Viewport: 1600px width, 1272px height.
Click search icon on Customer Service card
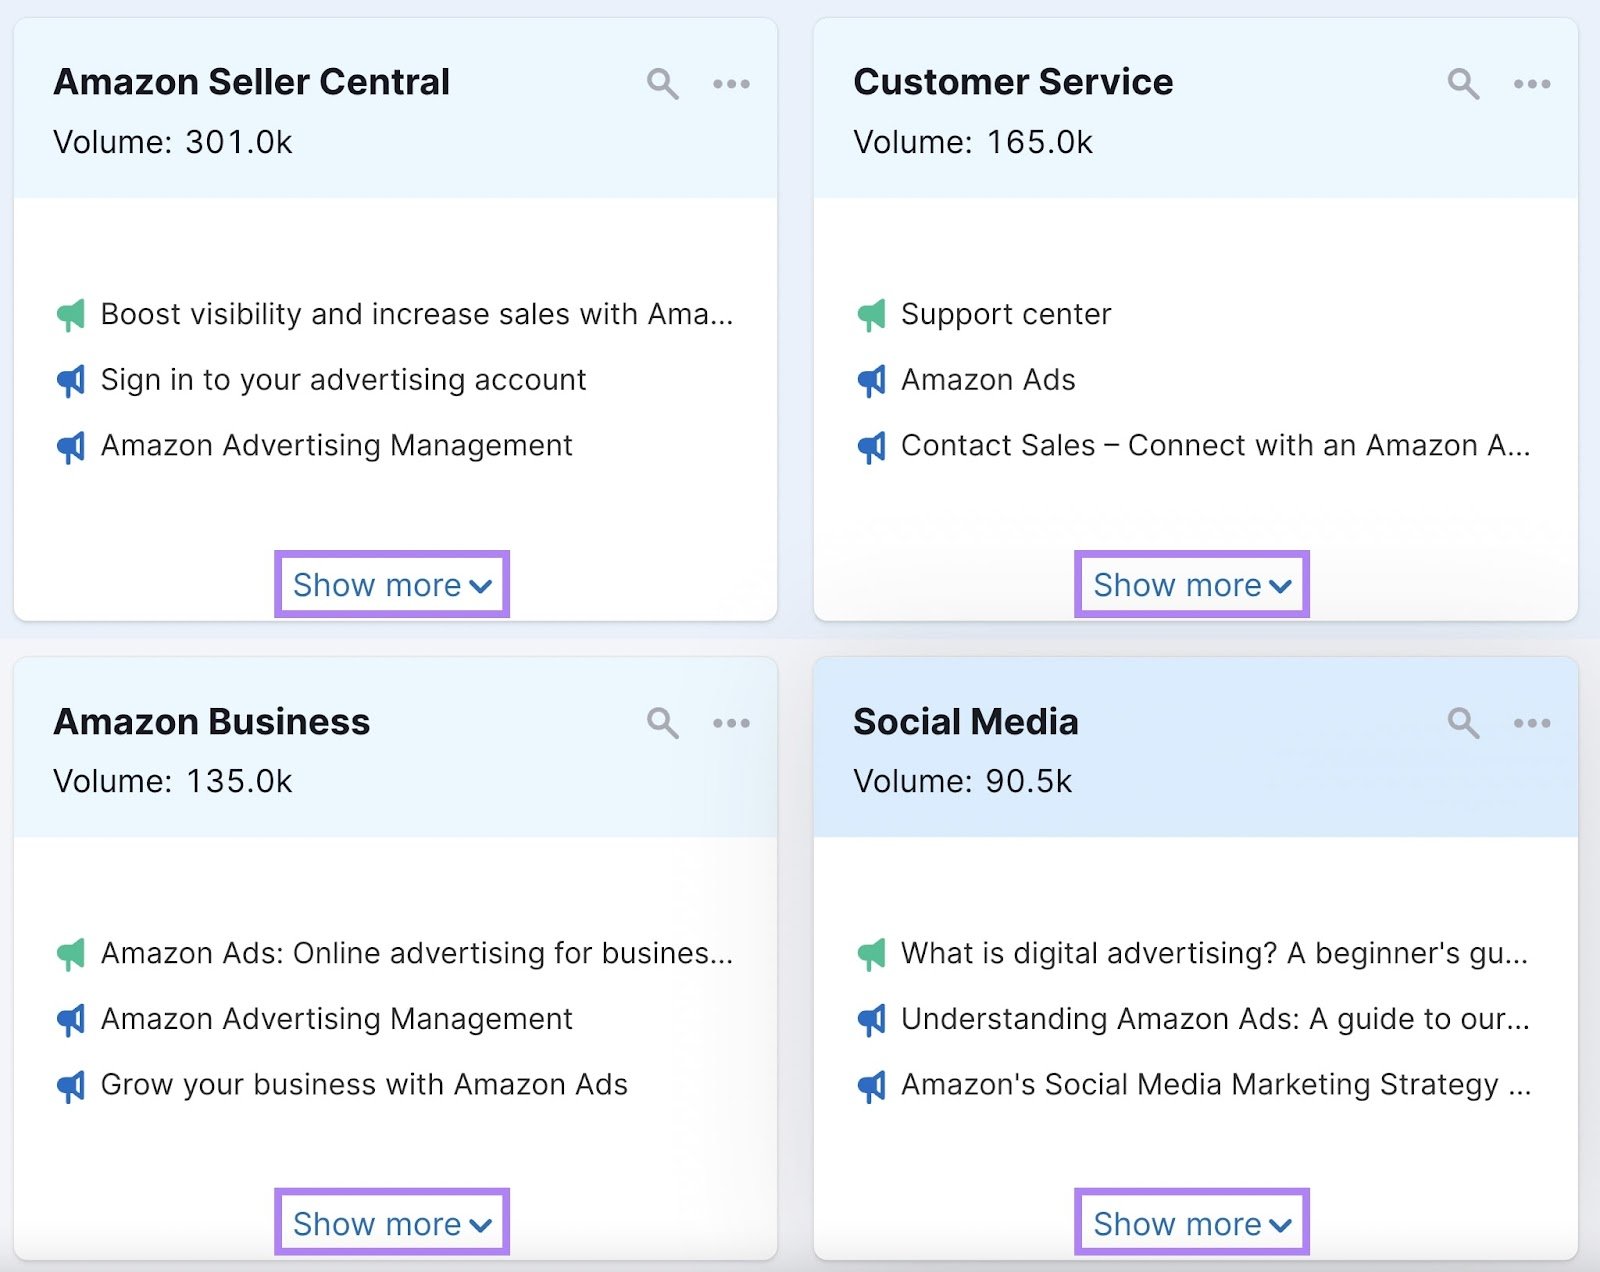point(1463,84)
